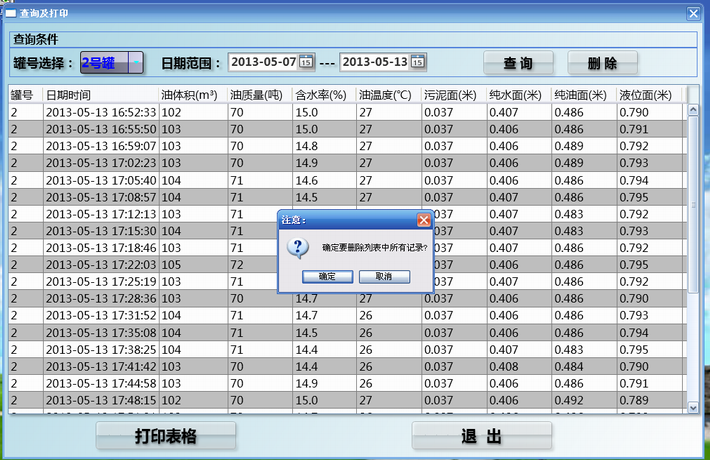The image size is (710, 460).
Task: Click the window icon in 查询及打印 title bar
Action: [x=10, y=12]
